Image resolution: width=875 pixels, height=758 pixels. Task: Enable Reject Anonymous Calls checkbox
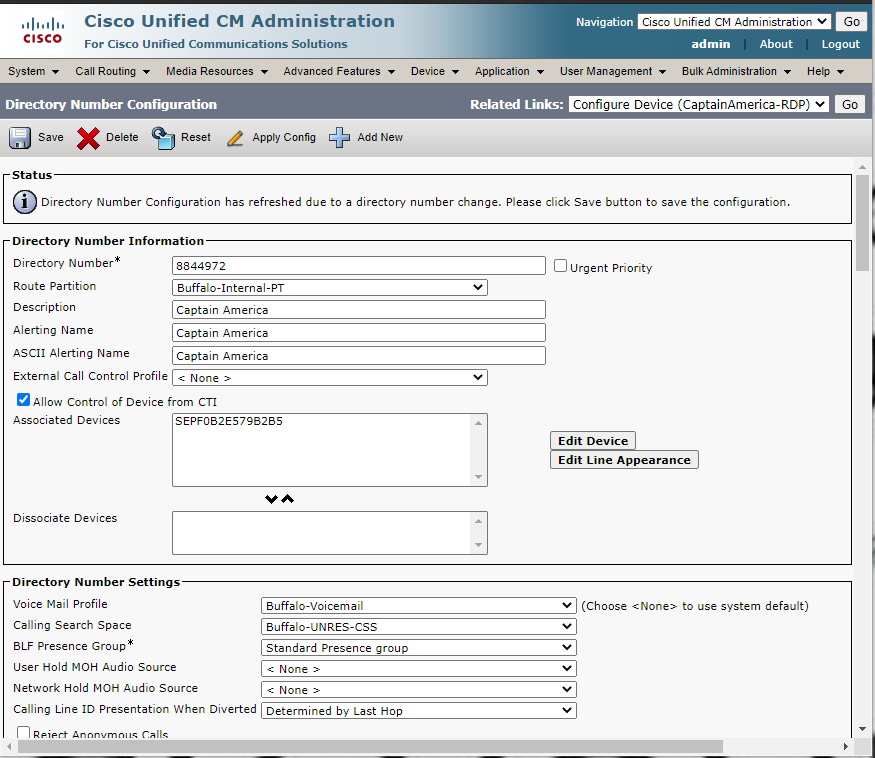(23, 732)
